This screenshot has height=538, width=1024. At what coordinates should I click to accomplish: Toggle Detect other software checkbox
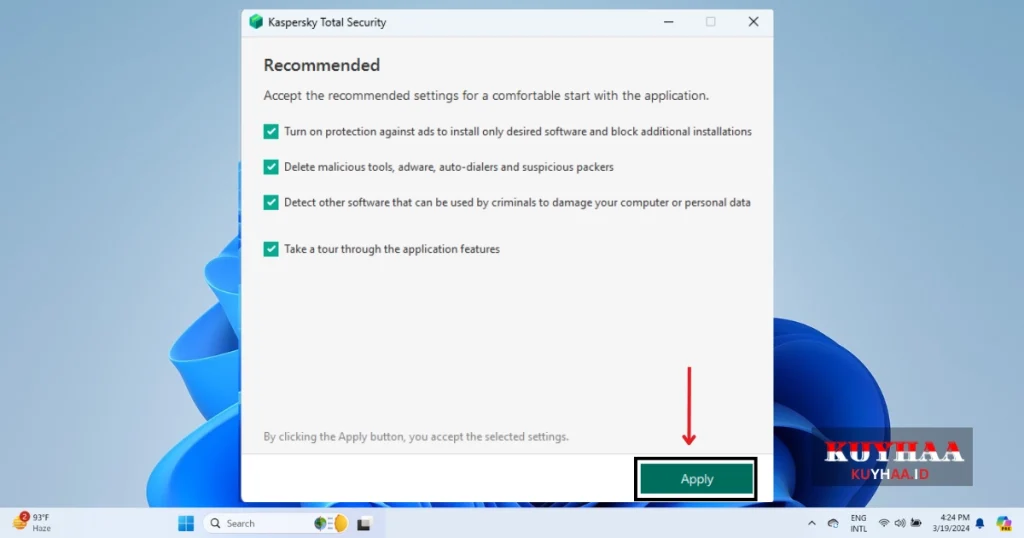[271, 202]
